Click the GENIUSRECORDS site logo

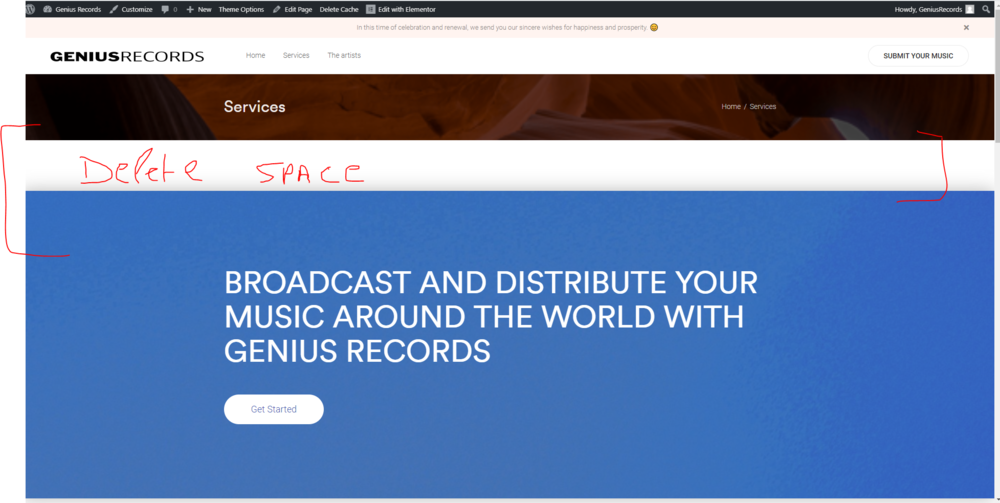coord(127,56)
